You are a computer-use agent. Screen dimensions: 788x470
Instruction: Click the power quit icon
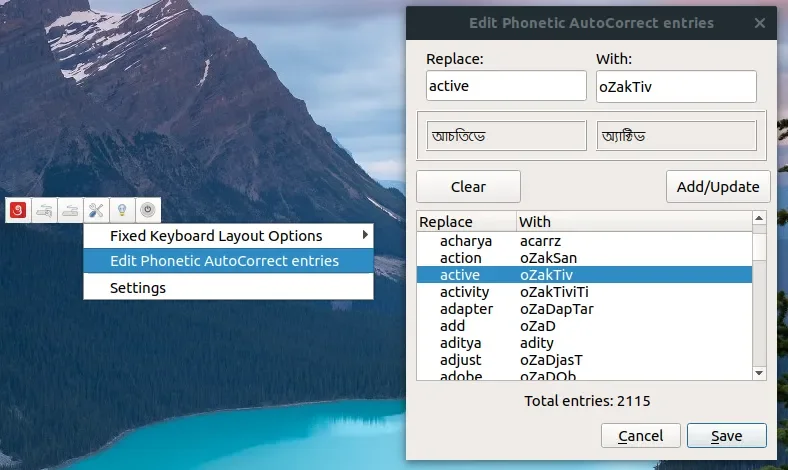click(x=148, y=210)
